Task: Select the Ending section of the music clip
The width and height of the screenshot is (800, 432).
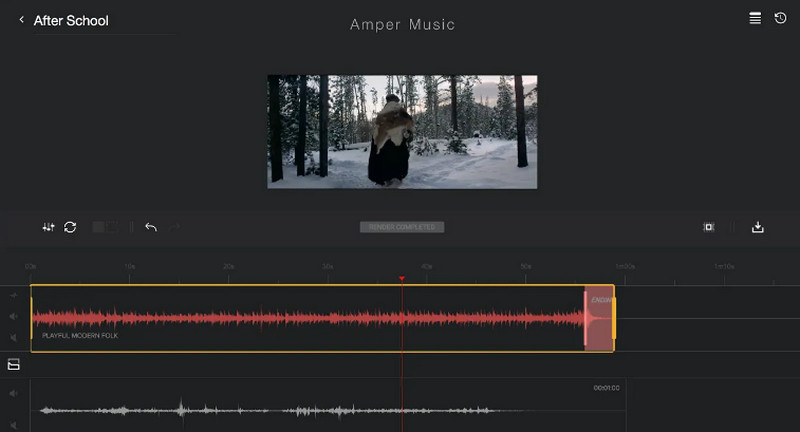Action: [599, 318]
